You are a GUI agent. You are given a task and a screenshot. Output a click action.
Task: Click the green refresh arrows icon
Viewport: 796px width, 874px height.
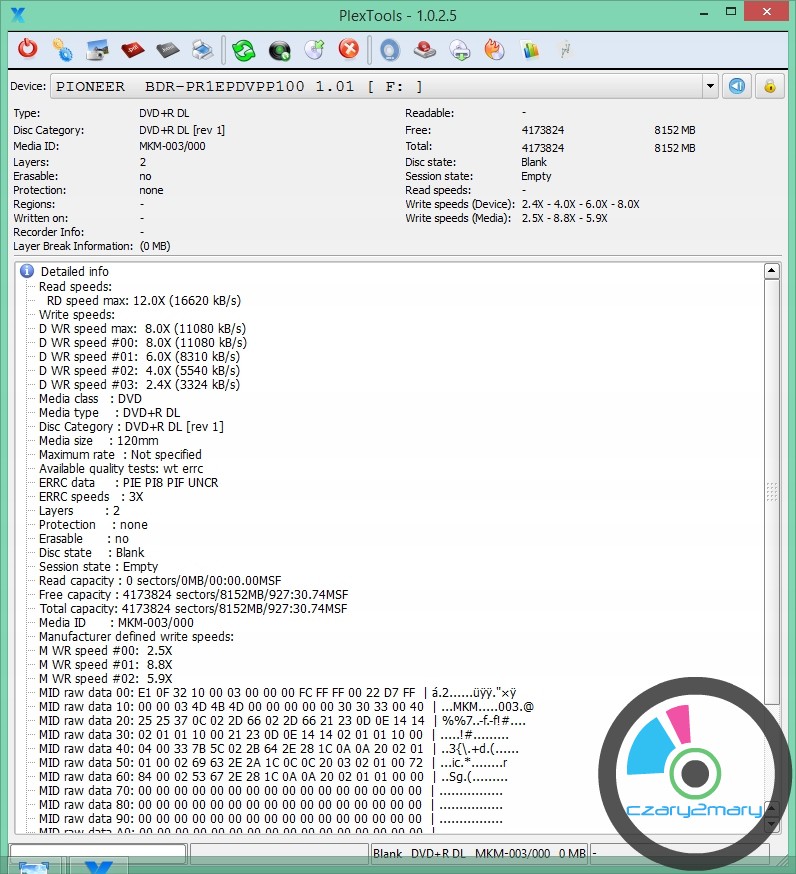click(243, 48)
